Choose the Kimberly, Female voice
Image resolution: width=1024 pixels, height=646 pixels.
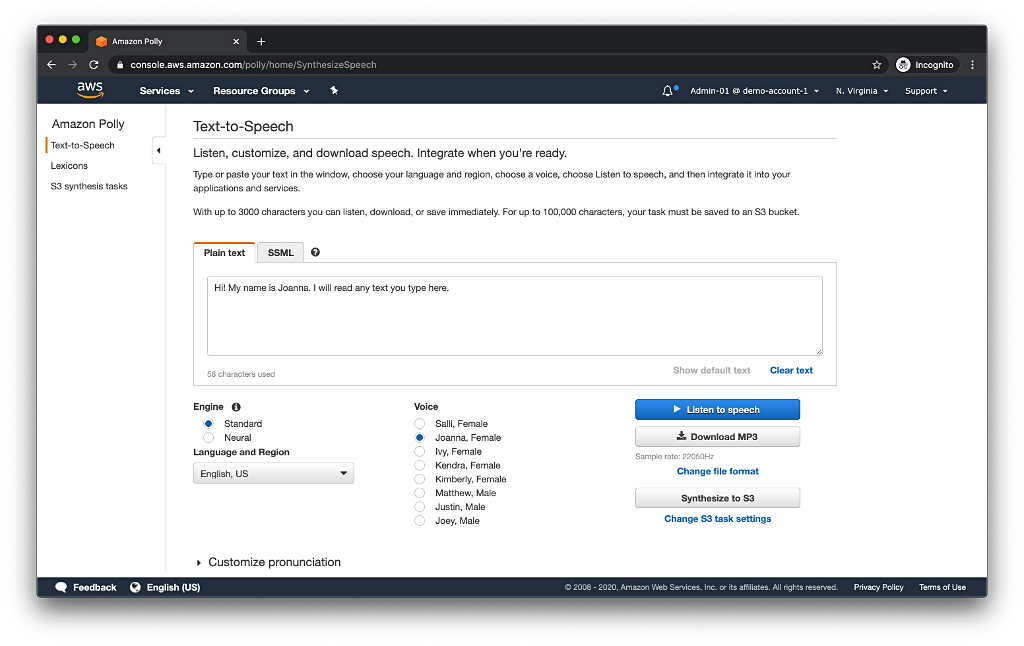419,479
